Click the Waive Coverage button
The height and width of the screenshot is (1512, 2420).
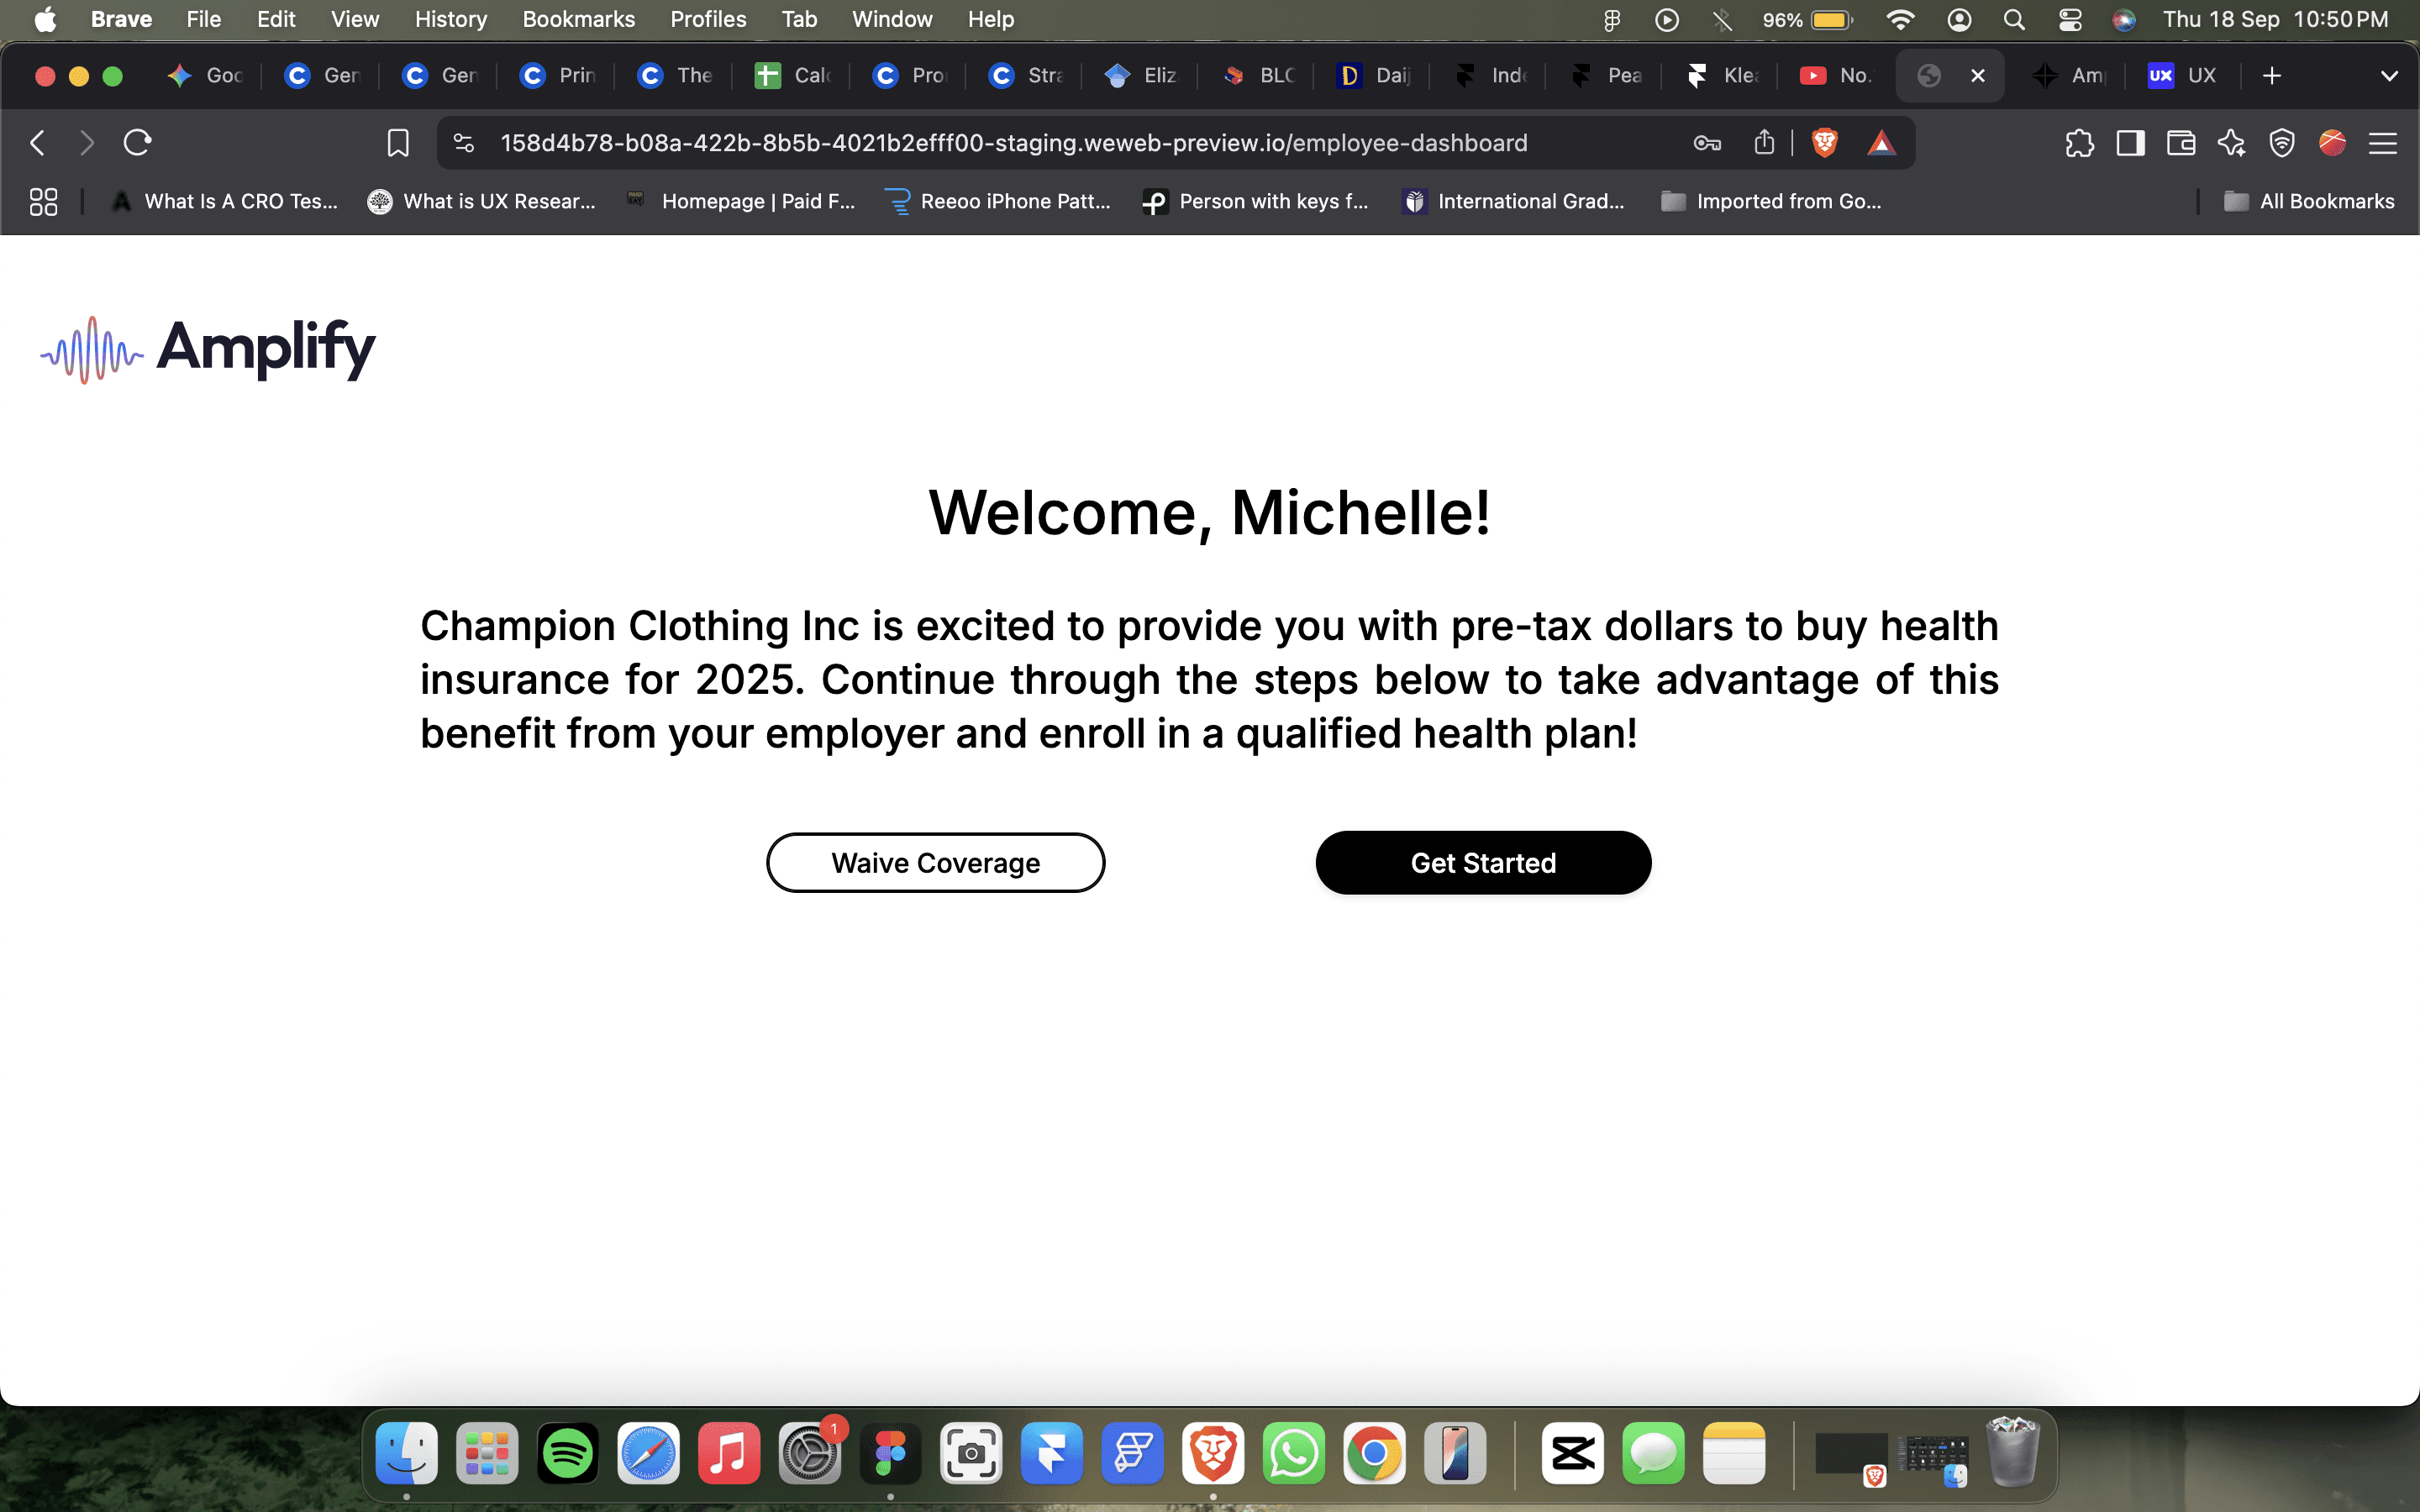(x=935, y=862)
